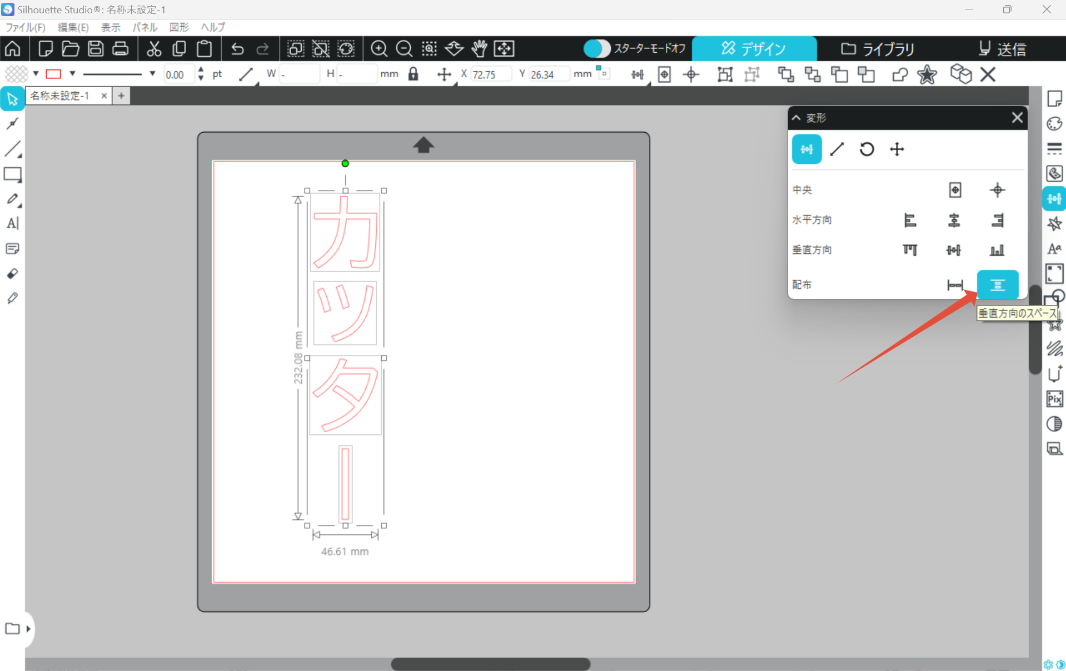1066x671 pixels.
Task: Open the View menu
Action: 111,27
